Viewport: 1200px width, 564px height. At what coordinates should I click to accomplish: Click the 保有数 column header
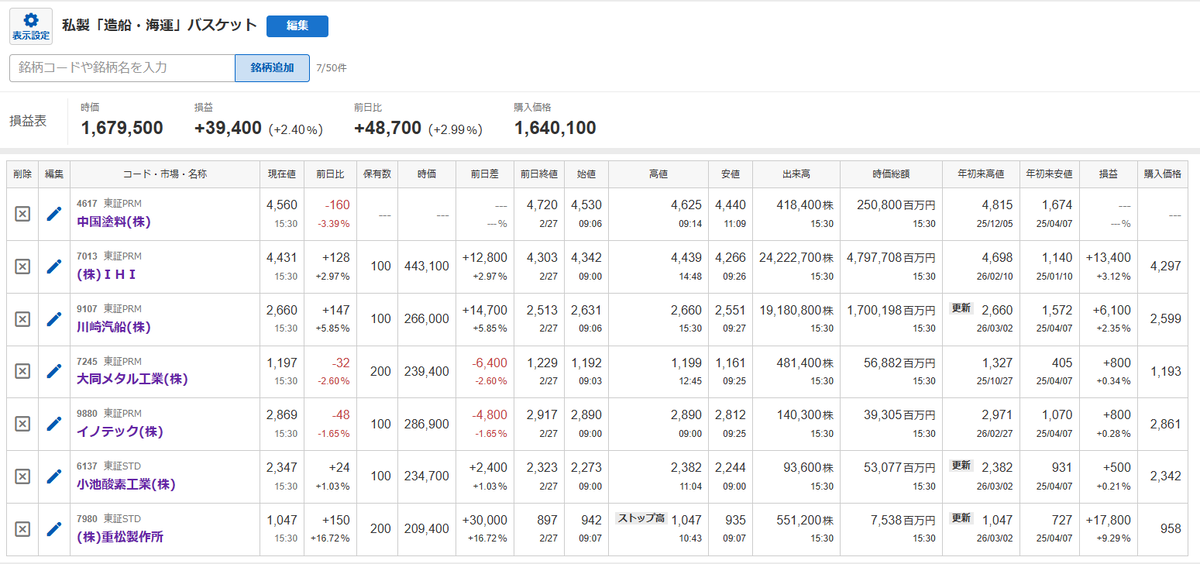pyautogui.click(x=375, y=174)
